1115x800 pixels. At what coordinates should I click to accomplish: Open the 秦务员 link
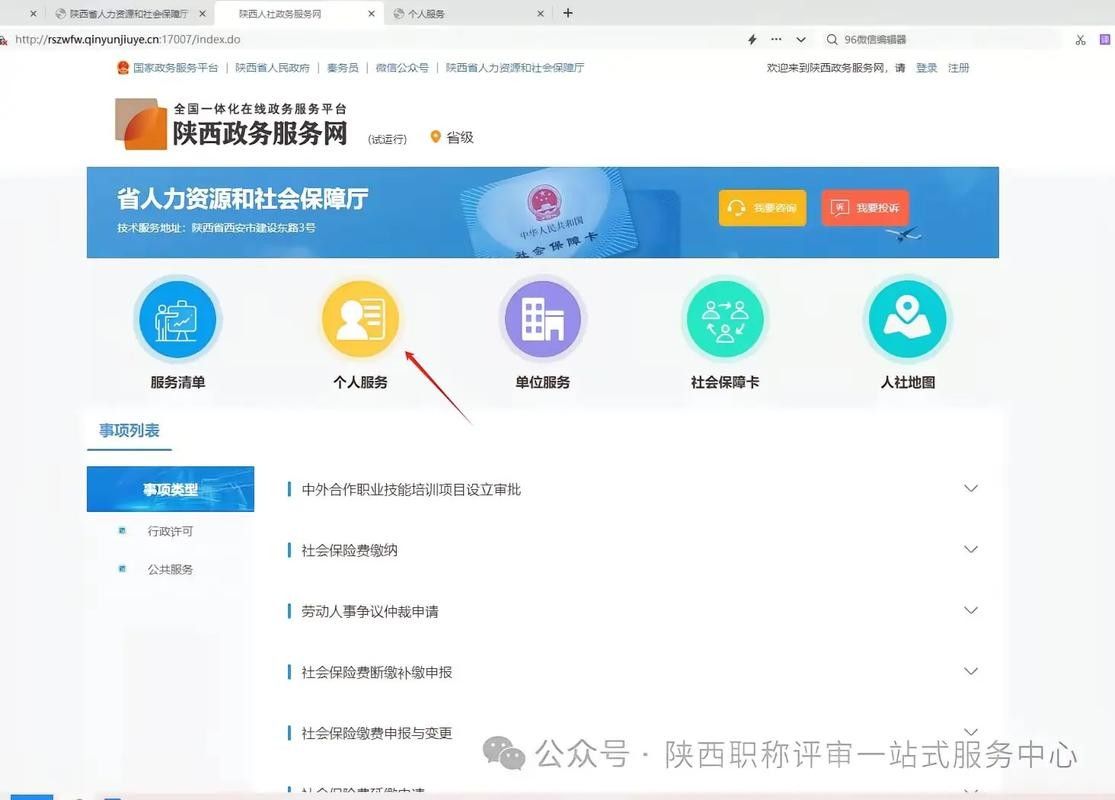[343, 68]
